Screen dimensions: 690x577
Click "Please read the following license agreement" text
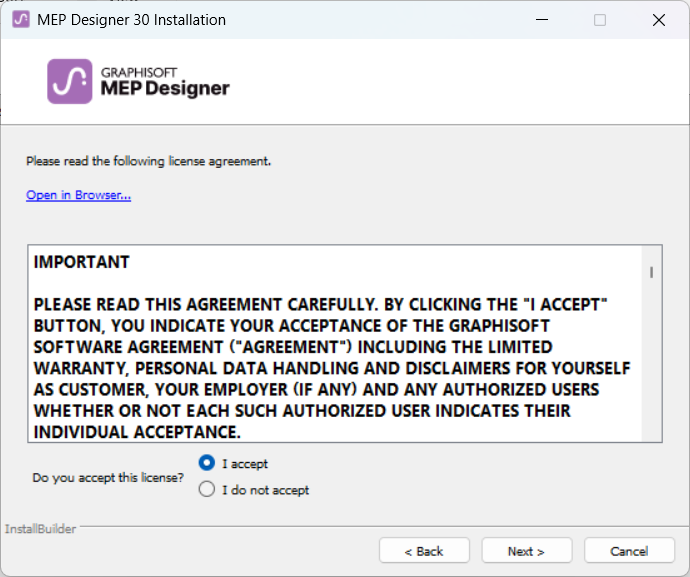(x=148, y=161)
